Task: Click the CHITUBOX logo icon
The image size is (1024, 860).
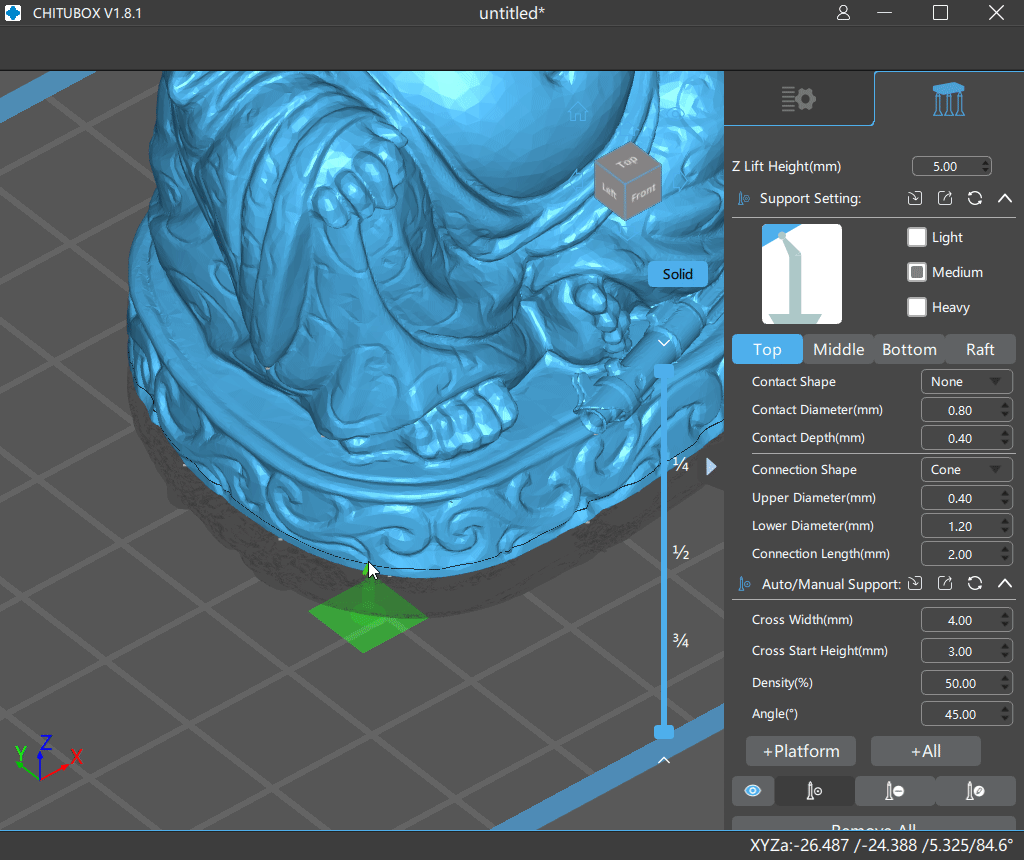Action: click(x=13, y=13)
